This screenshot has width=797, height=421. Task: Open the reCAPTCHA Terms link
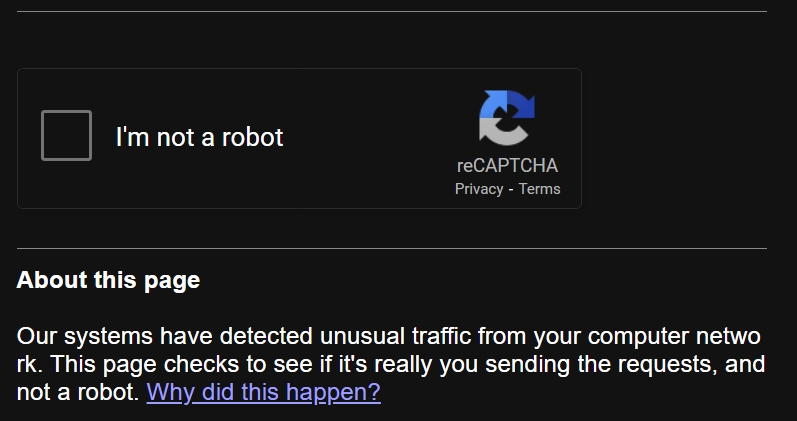539,189
